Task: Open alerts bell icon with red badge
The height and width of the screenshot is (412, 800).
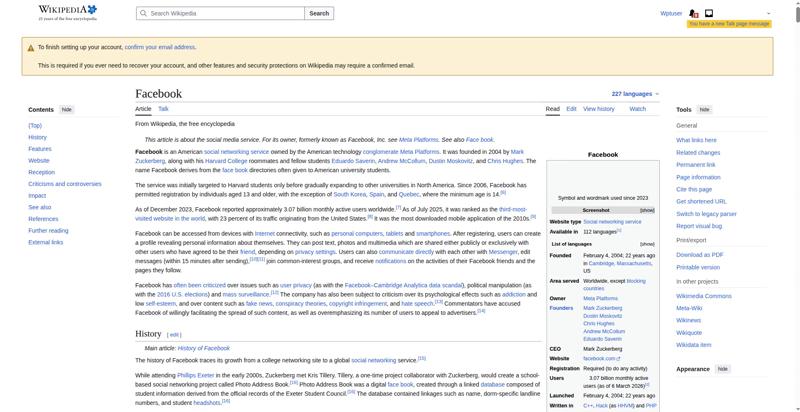Action: point(693,13)
